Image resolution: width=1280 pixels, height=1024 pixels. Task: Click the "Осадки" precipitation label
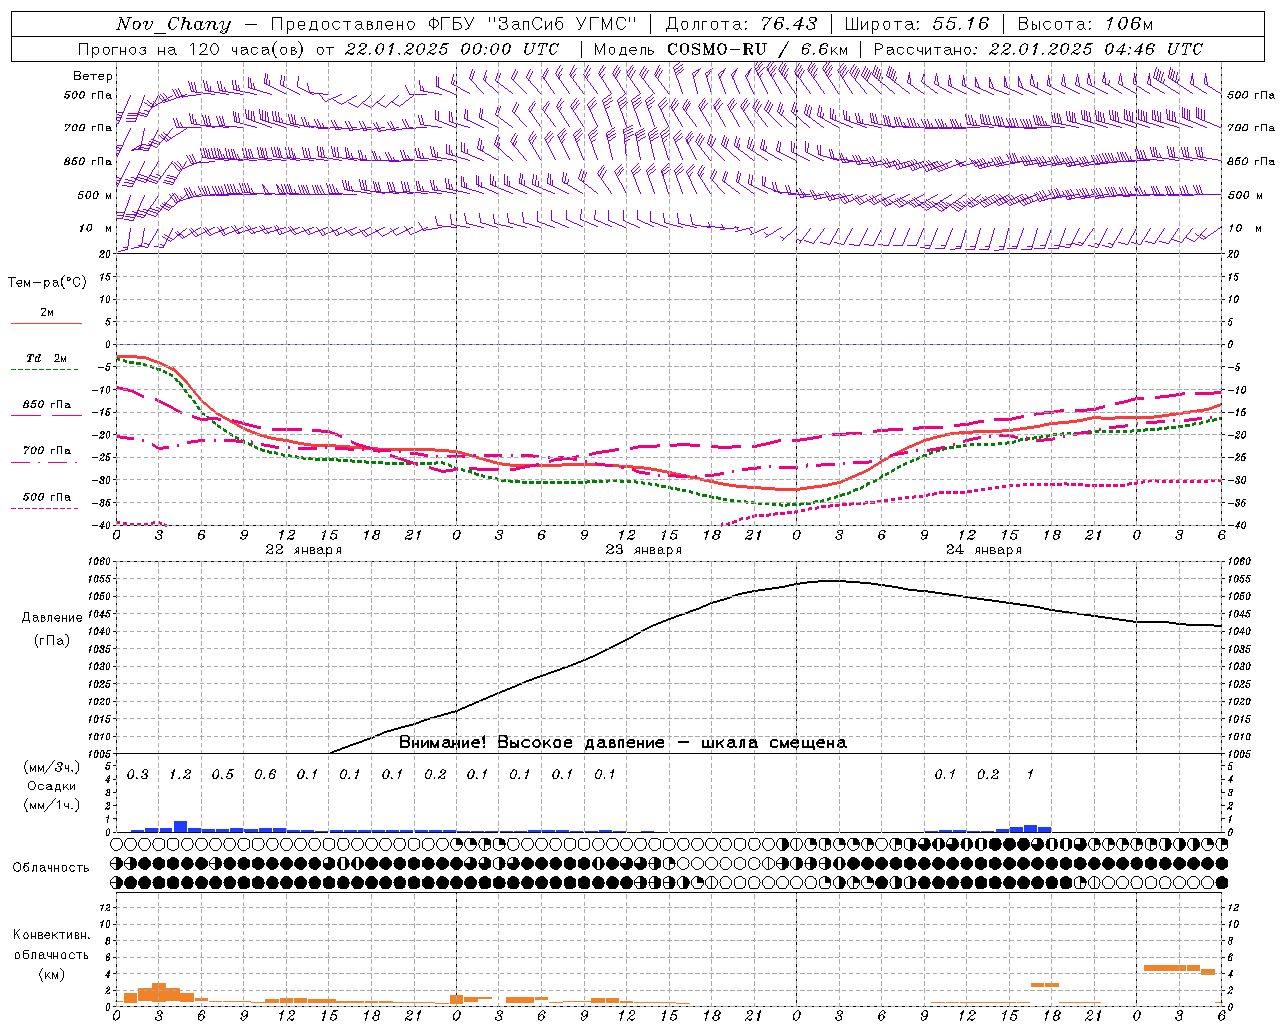(52, 786)
